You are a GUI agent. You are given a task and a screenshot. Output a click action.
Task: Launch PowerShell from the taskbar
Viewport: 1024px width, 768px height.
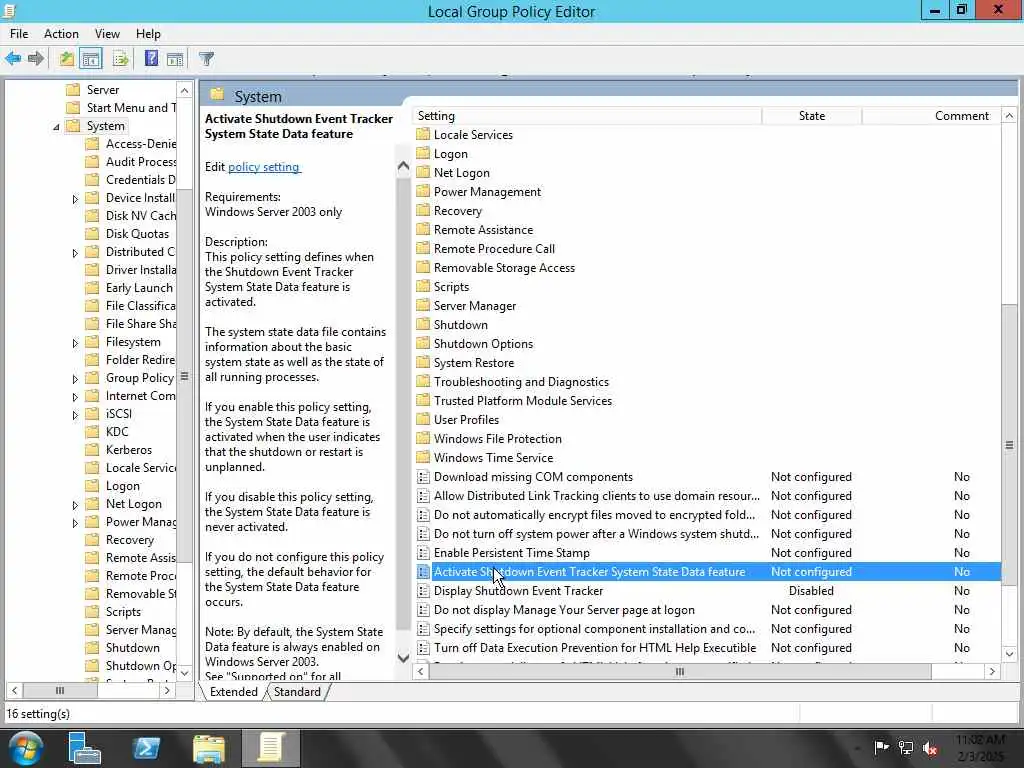(x=146, y=748)
